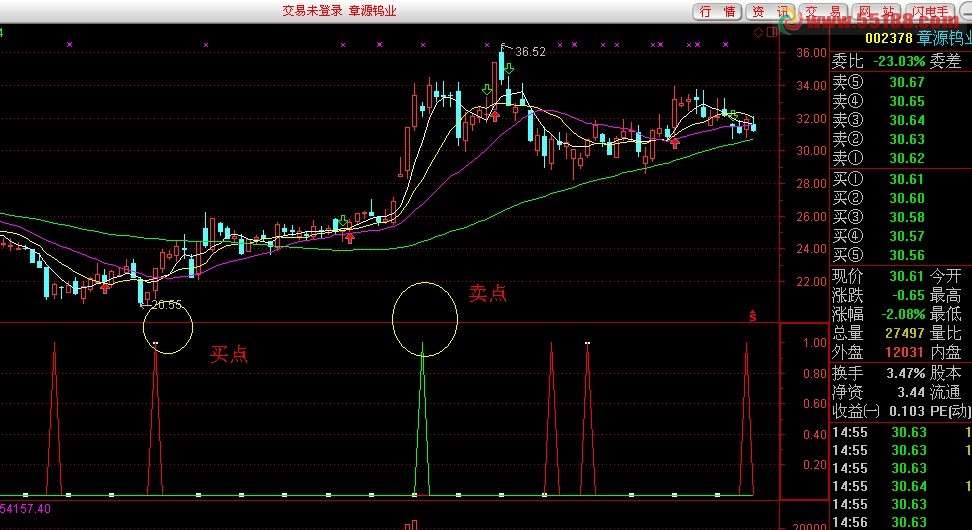Screen dimensions: 972x530
Task: Open the 网站 website button
Action: [x=876, y=12]
